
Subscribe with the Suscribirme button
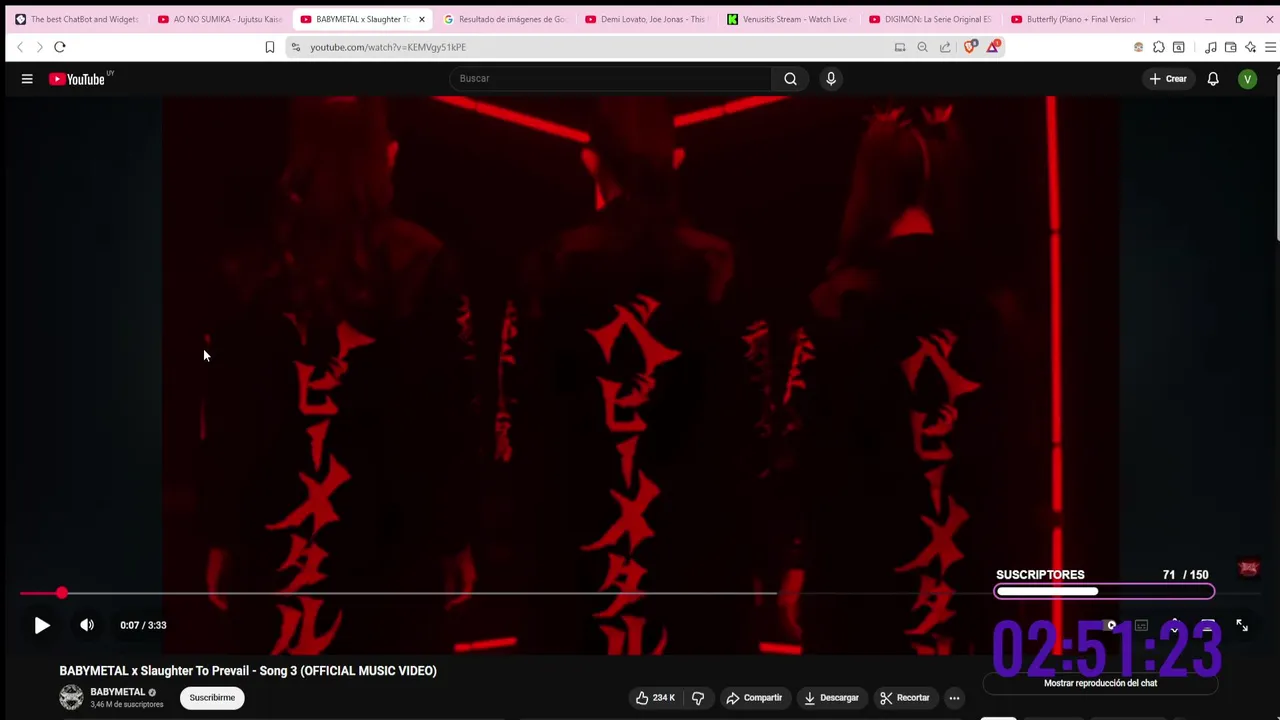(212, 698)
